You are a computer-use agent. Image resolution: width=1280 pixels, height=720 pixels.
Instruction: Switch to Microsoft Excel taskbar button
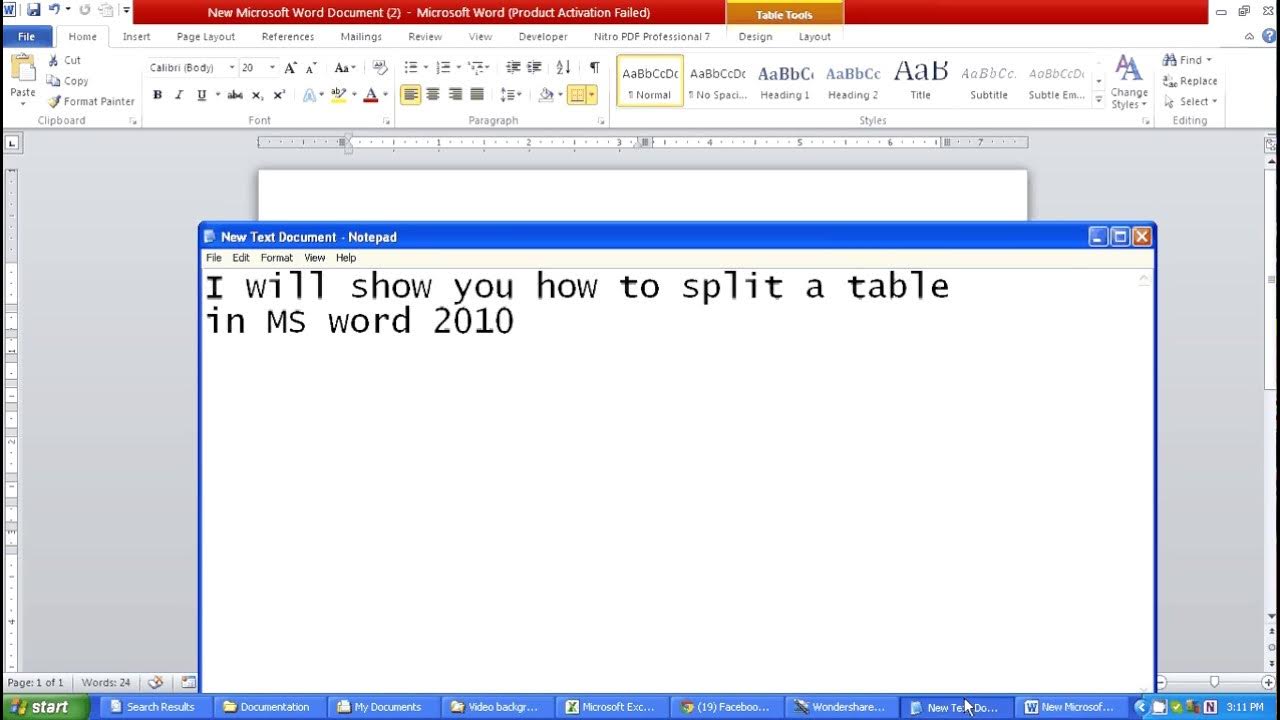point(610,707)
